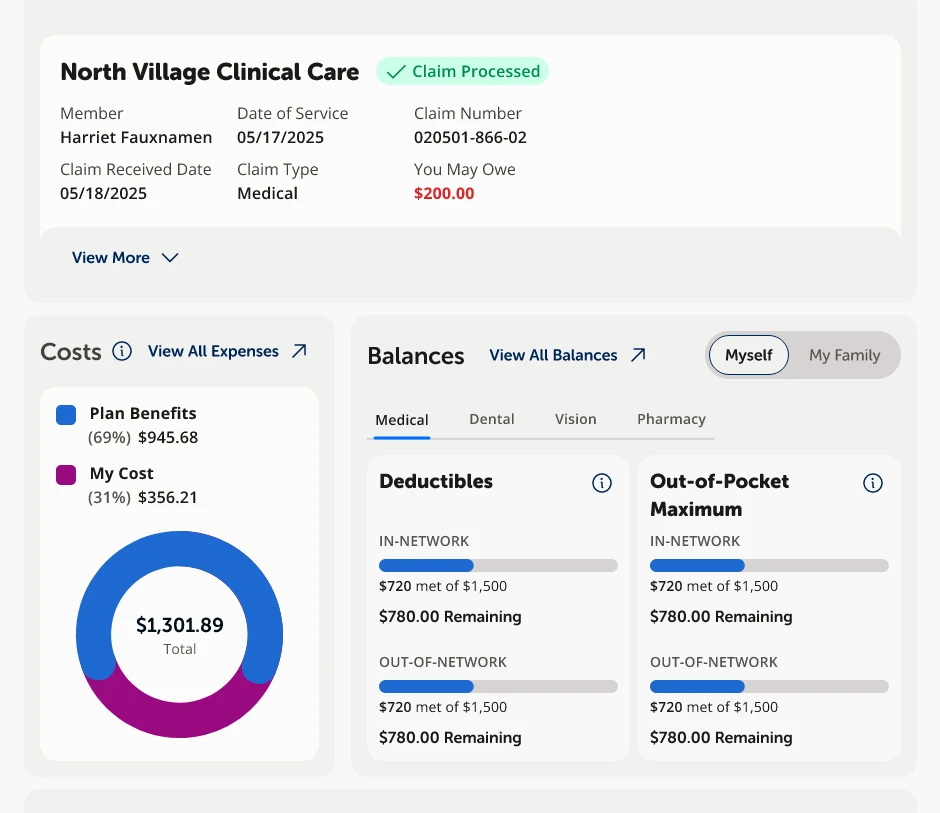The height and width of the screenshot is (813, 940).
Task: Click the Plan Benefits $945.68 amount
Action: tap(168, 438)
